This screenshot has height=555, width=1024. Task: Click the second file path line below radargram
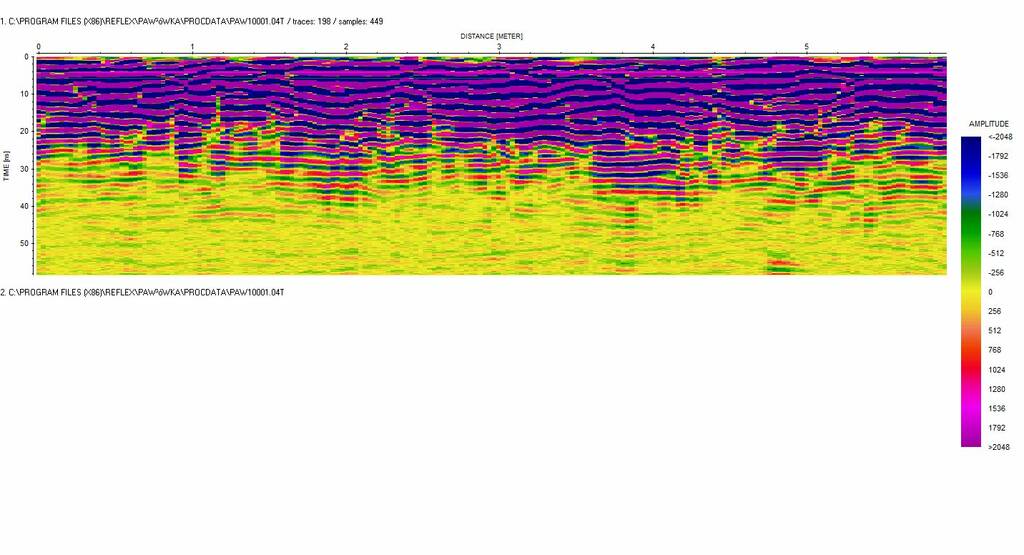[143, 292]
